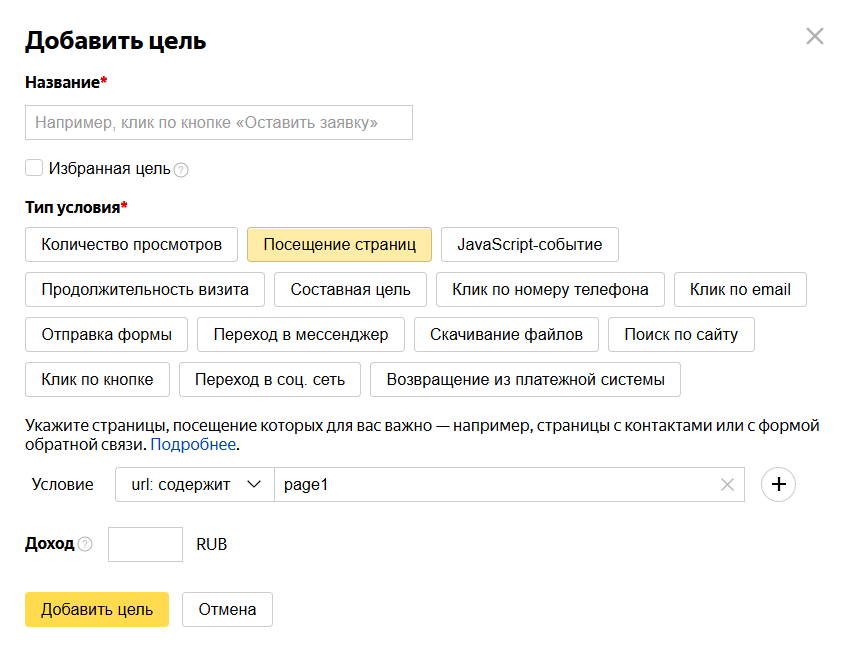Image resolution: width=850 pixels, height=652 pixels.
Task: Click the help icon next to Доход
Action: [85, 545]
